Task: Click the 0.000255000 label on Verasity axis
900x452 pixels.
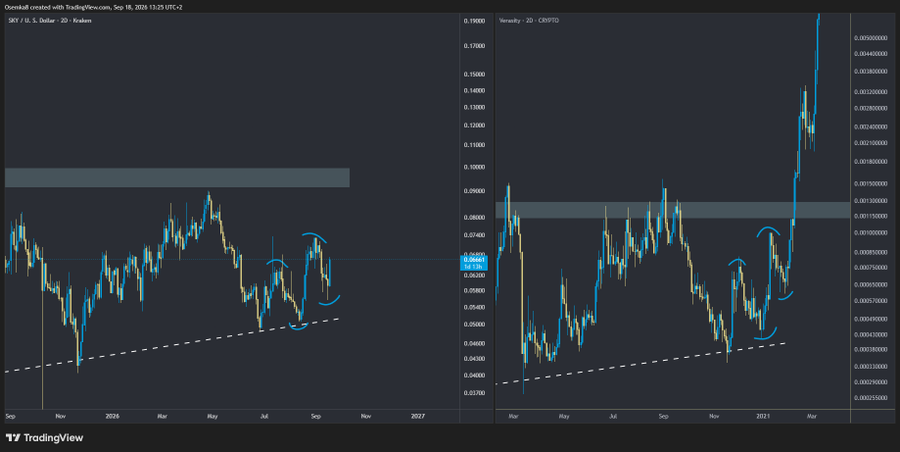Action: [x=871, y=397]
